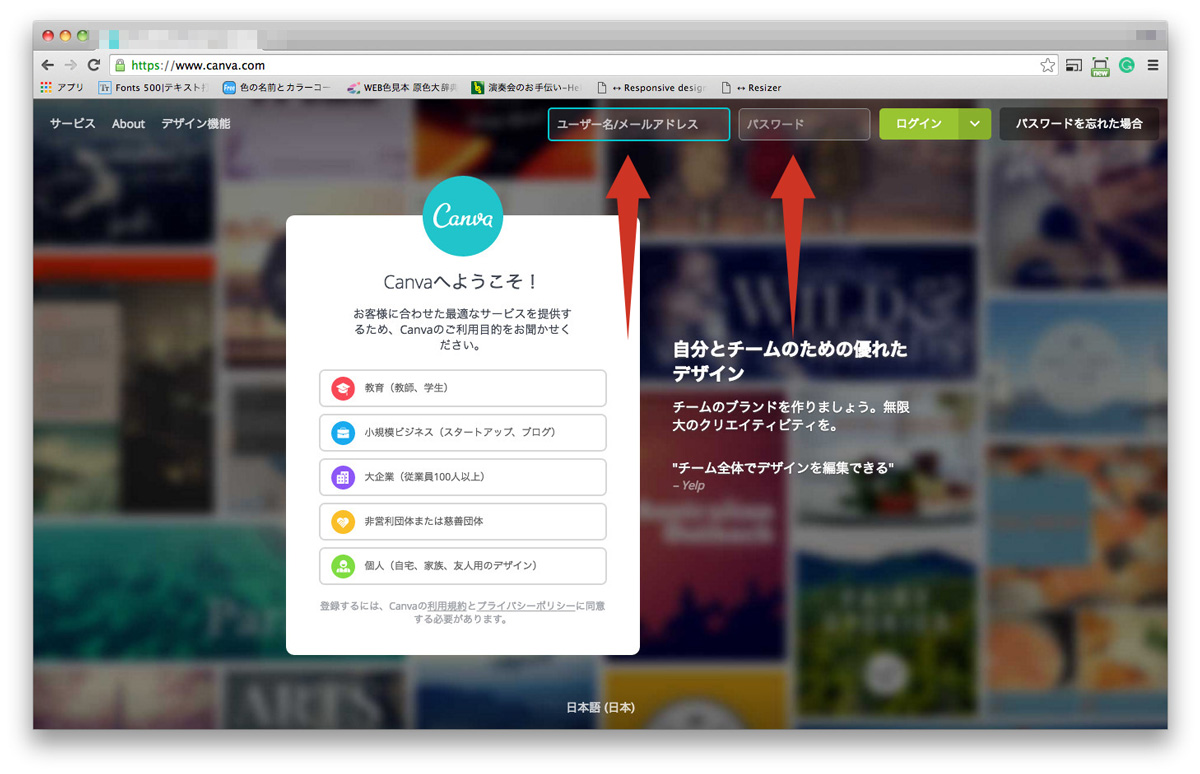Select 教育（教師、学生） option
1200x774 pixels.
pos(463,388)
